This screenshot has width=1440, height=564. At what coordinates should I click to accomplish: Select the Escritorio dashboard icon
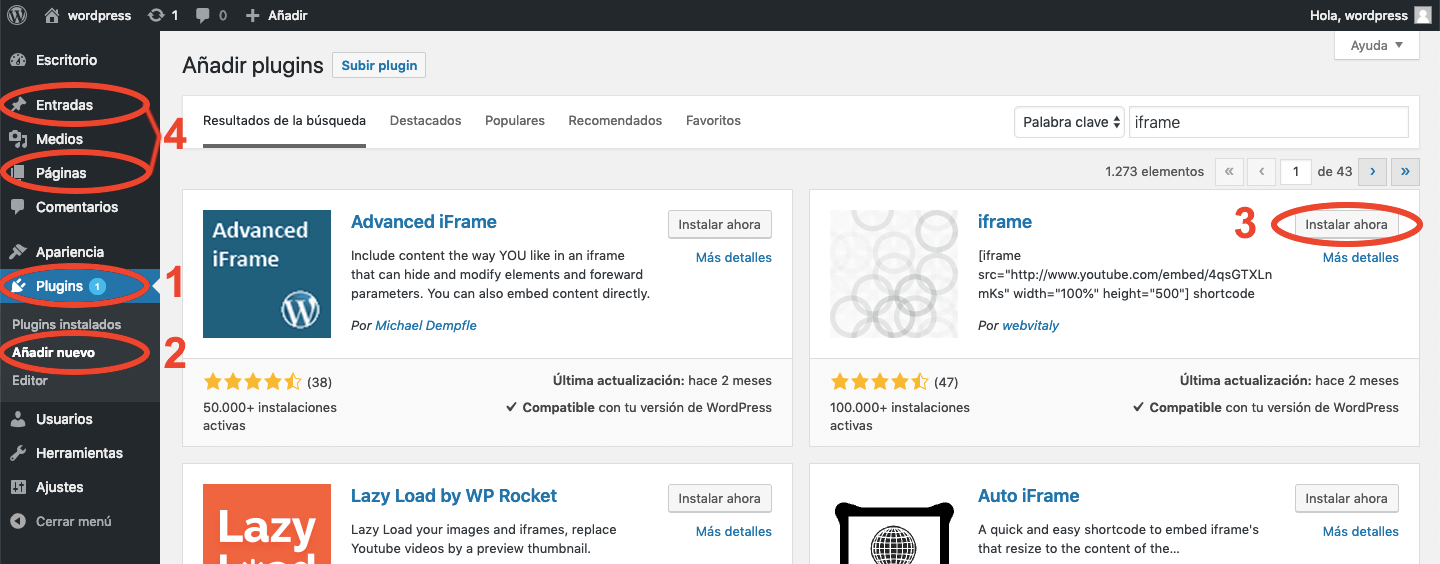click(x=18, y=60)
